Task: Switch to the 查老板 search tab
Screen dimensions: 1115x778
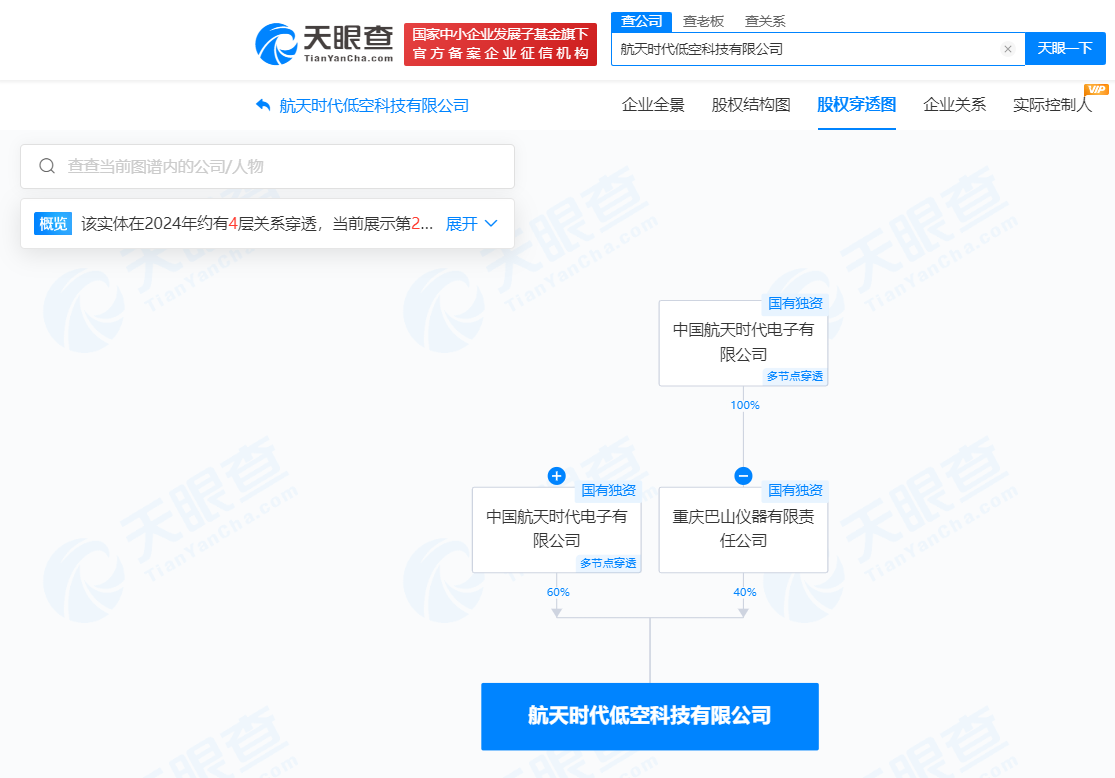Action: 703,21
